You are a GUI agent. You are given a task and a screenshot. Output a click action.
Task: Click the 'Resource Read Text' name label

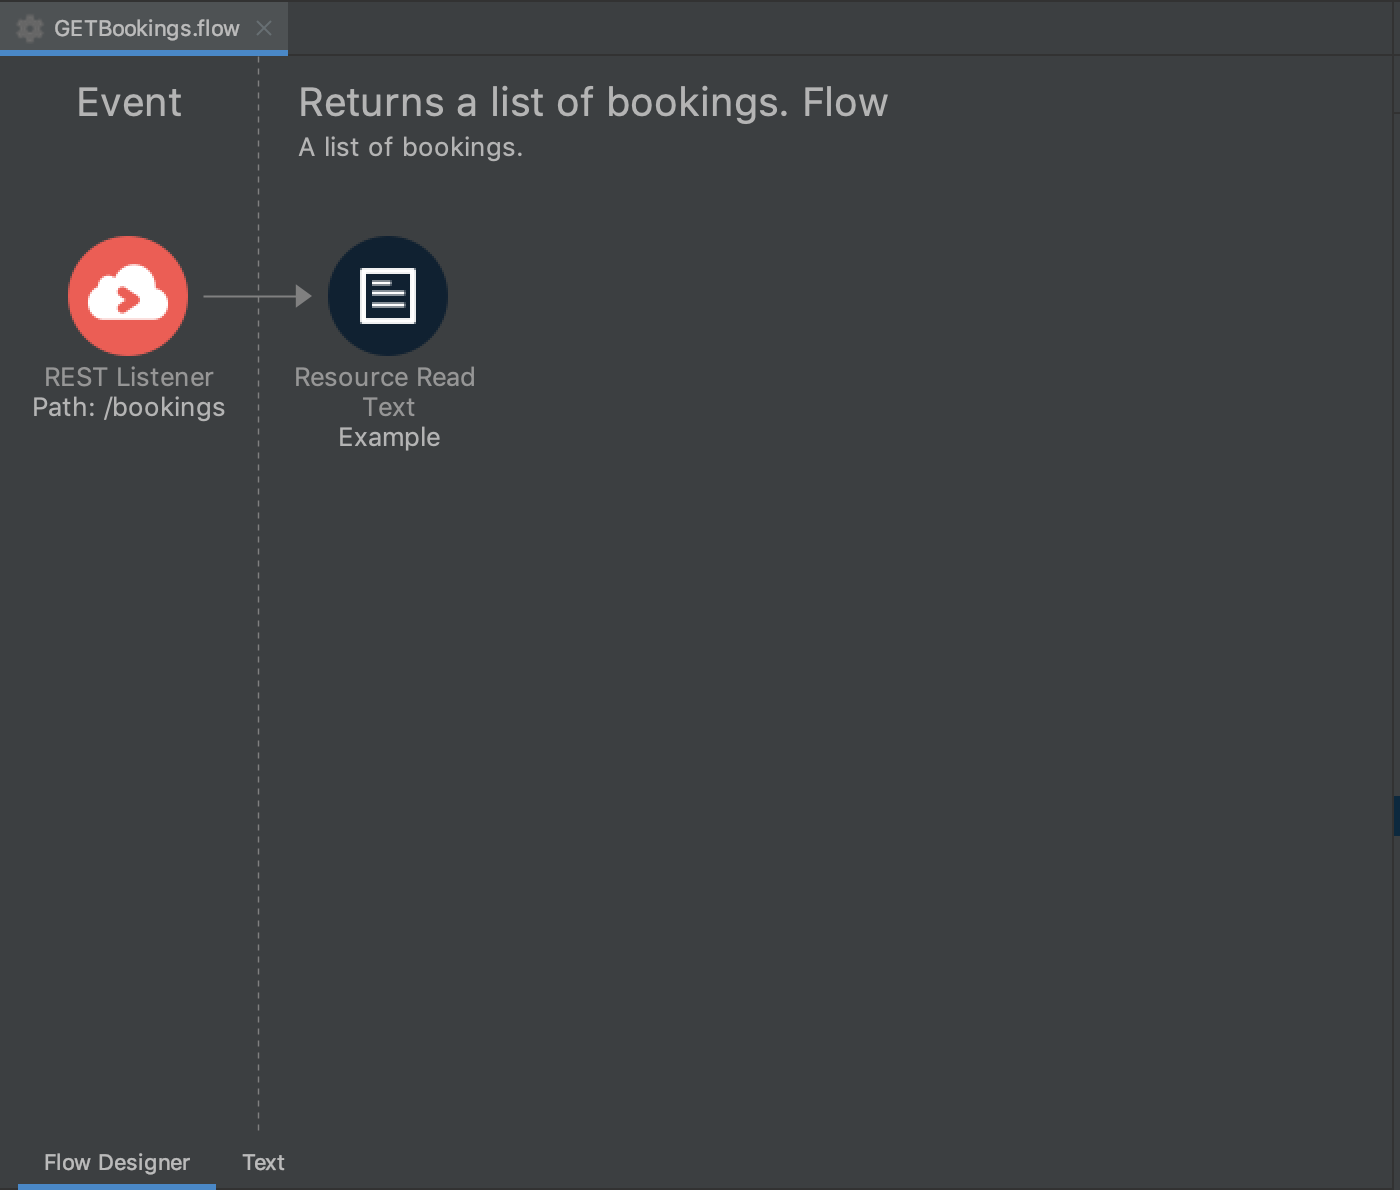(385, 391)
